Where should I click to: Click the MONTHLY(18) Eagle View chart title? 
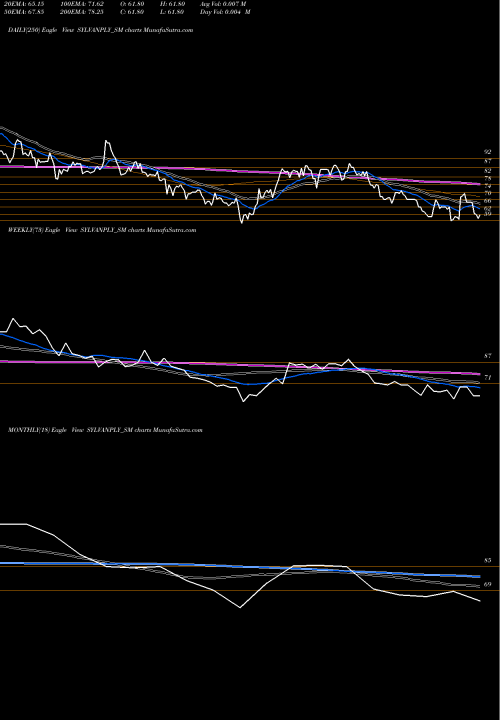click(105, 430)
